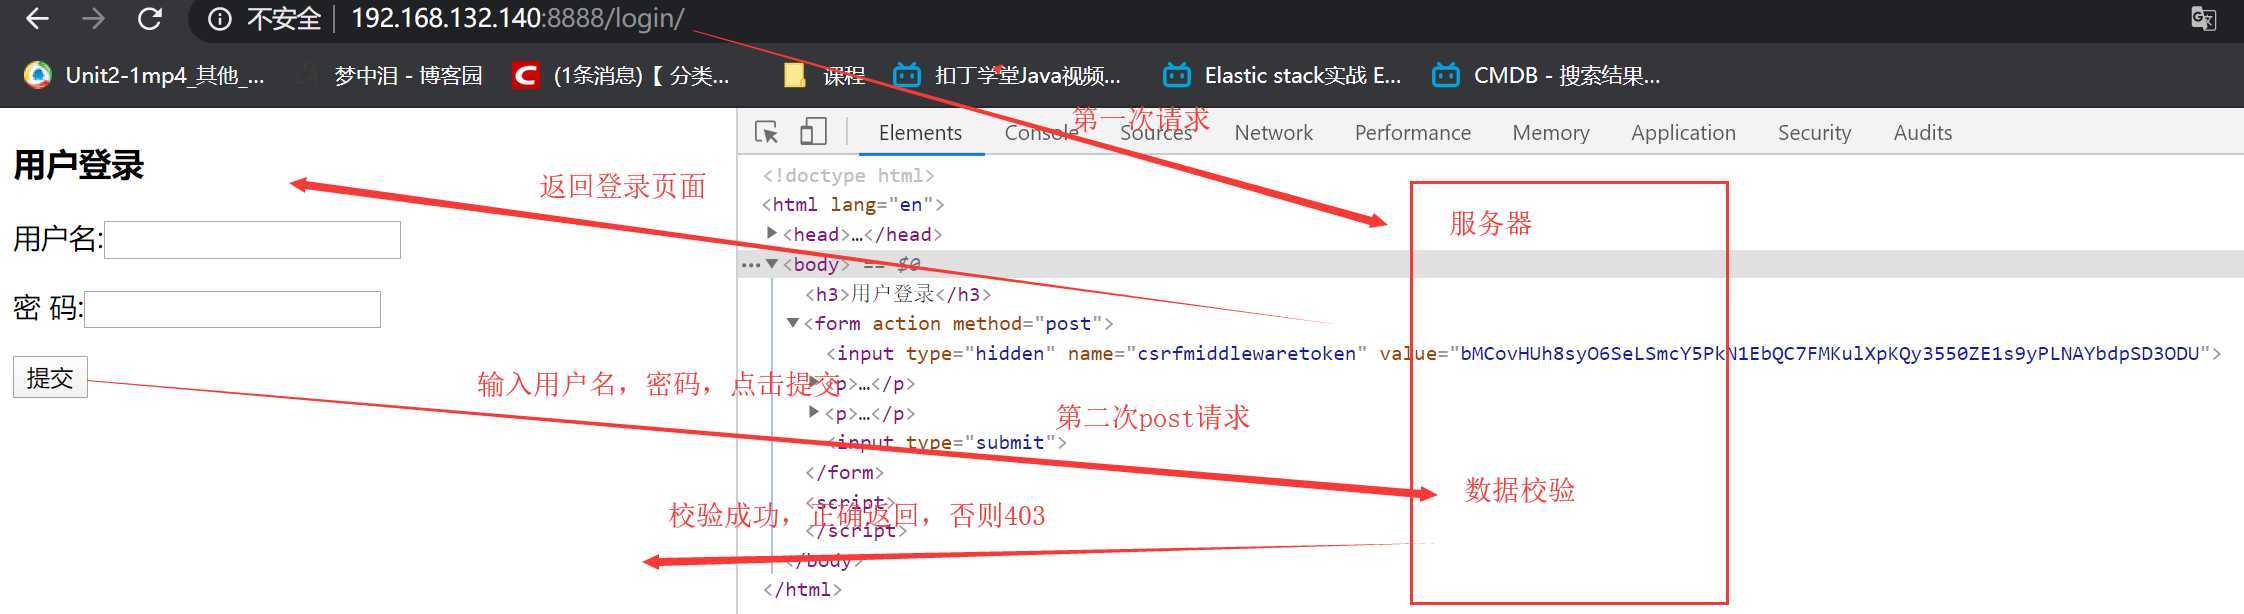Open the 课程 bookmark folder

(824, 75)
